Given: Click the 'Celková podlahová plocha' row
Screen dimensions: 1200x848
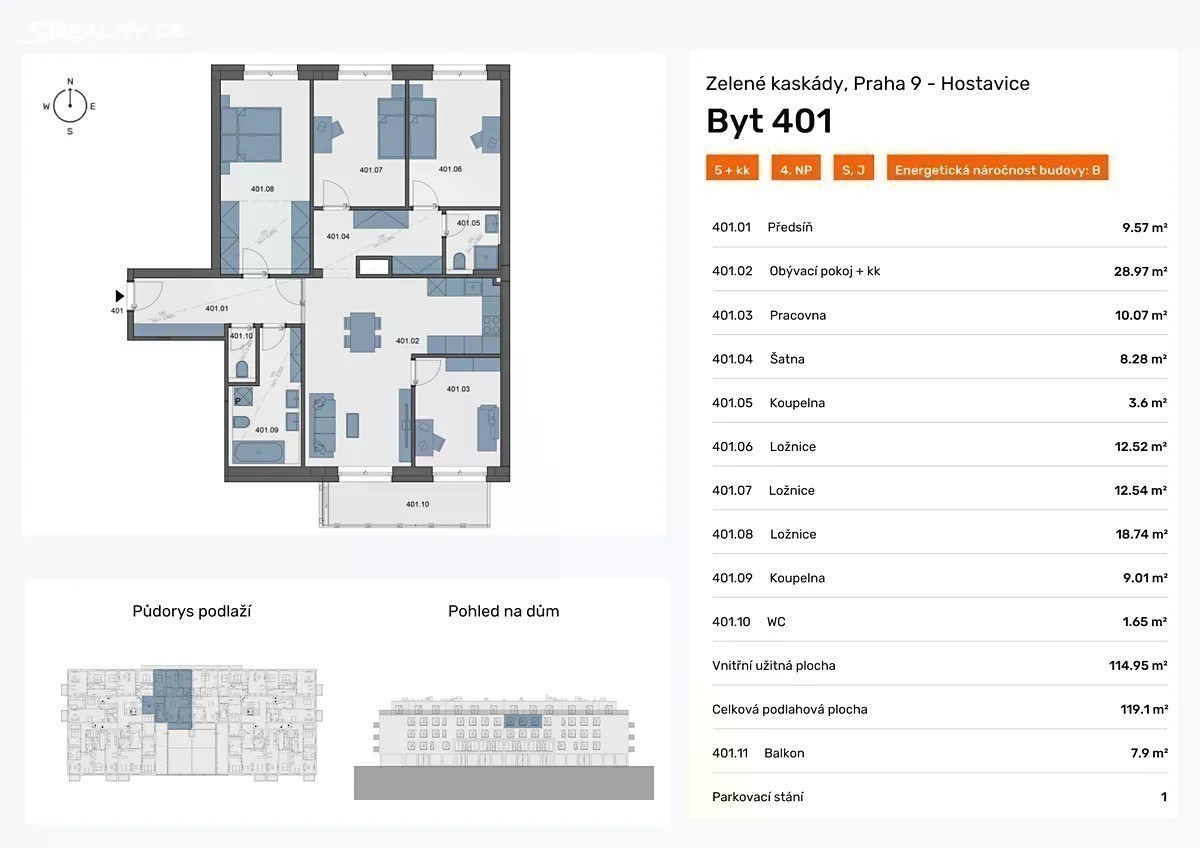Looking at the screenshot, I should [939, 709].
